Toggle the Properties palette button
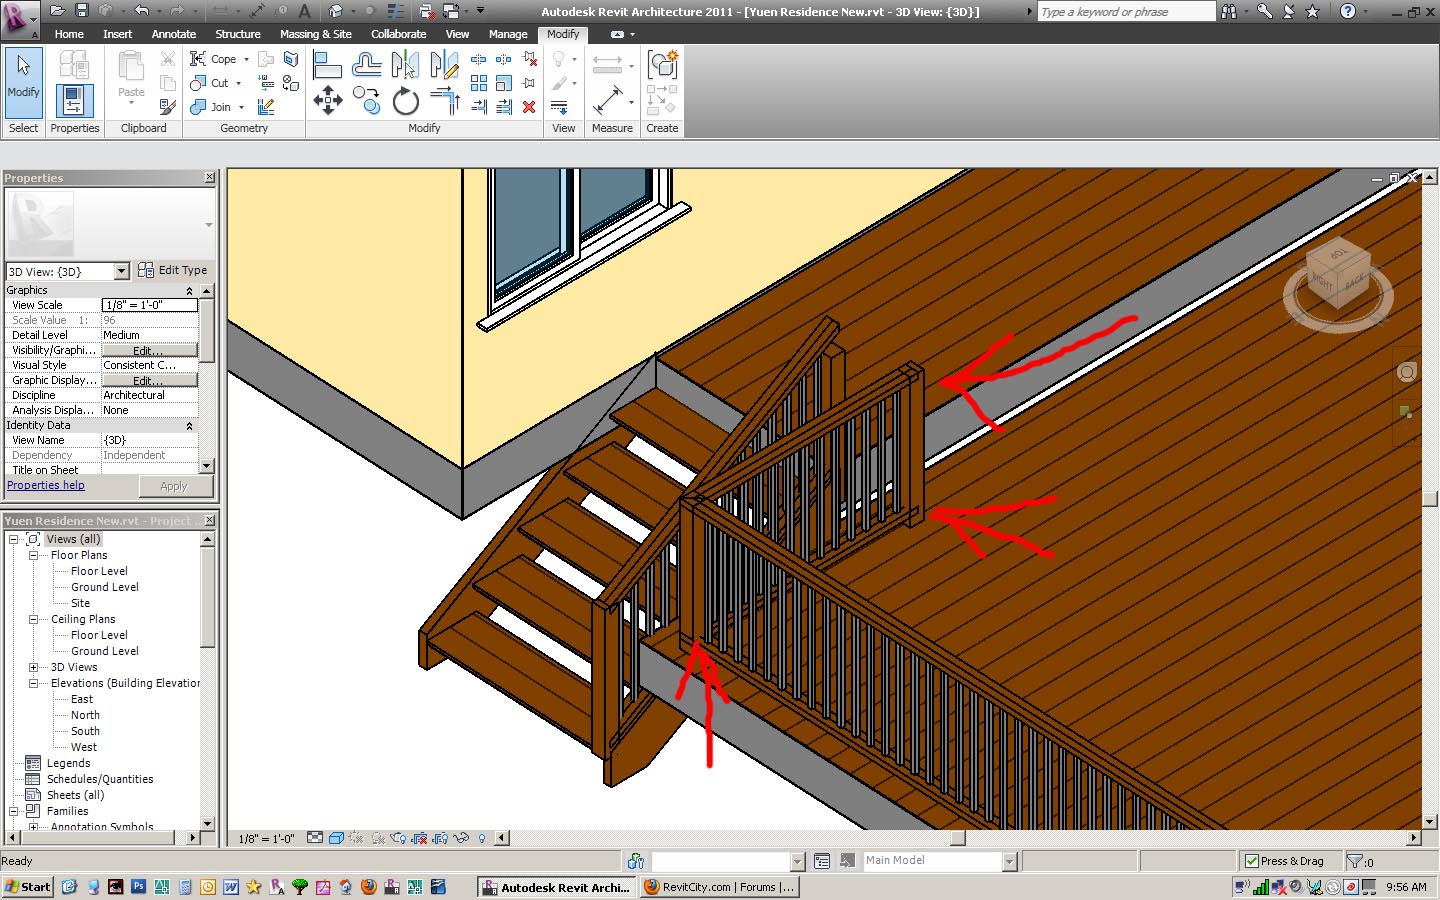The height and width of the screenshot is (900, 1440). click(74, 101)
